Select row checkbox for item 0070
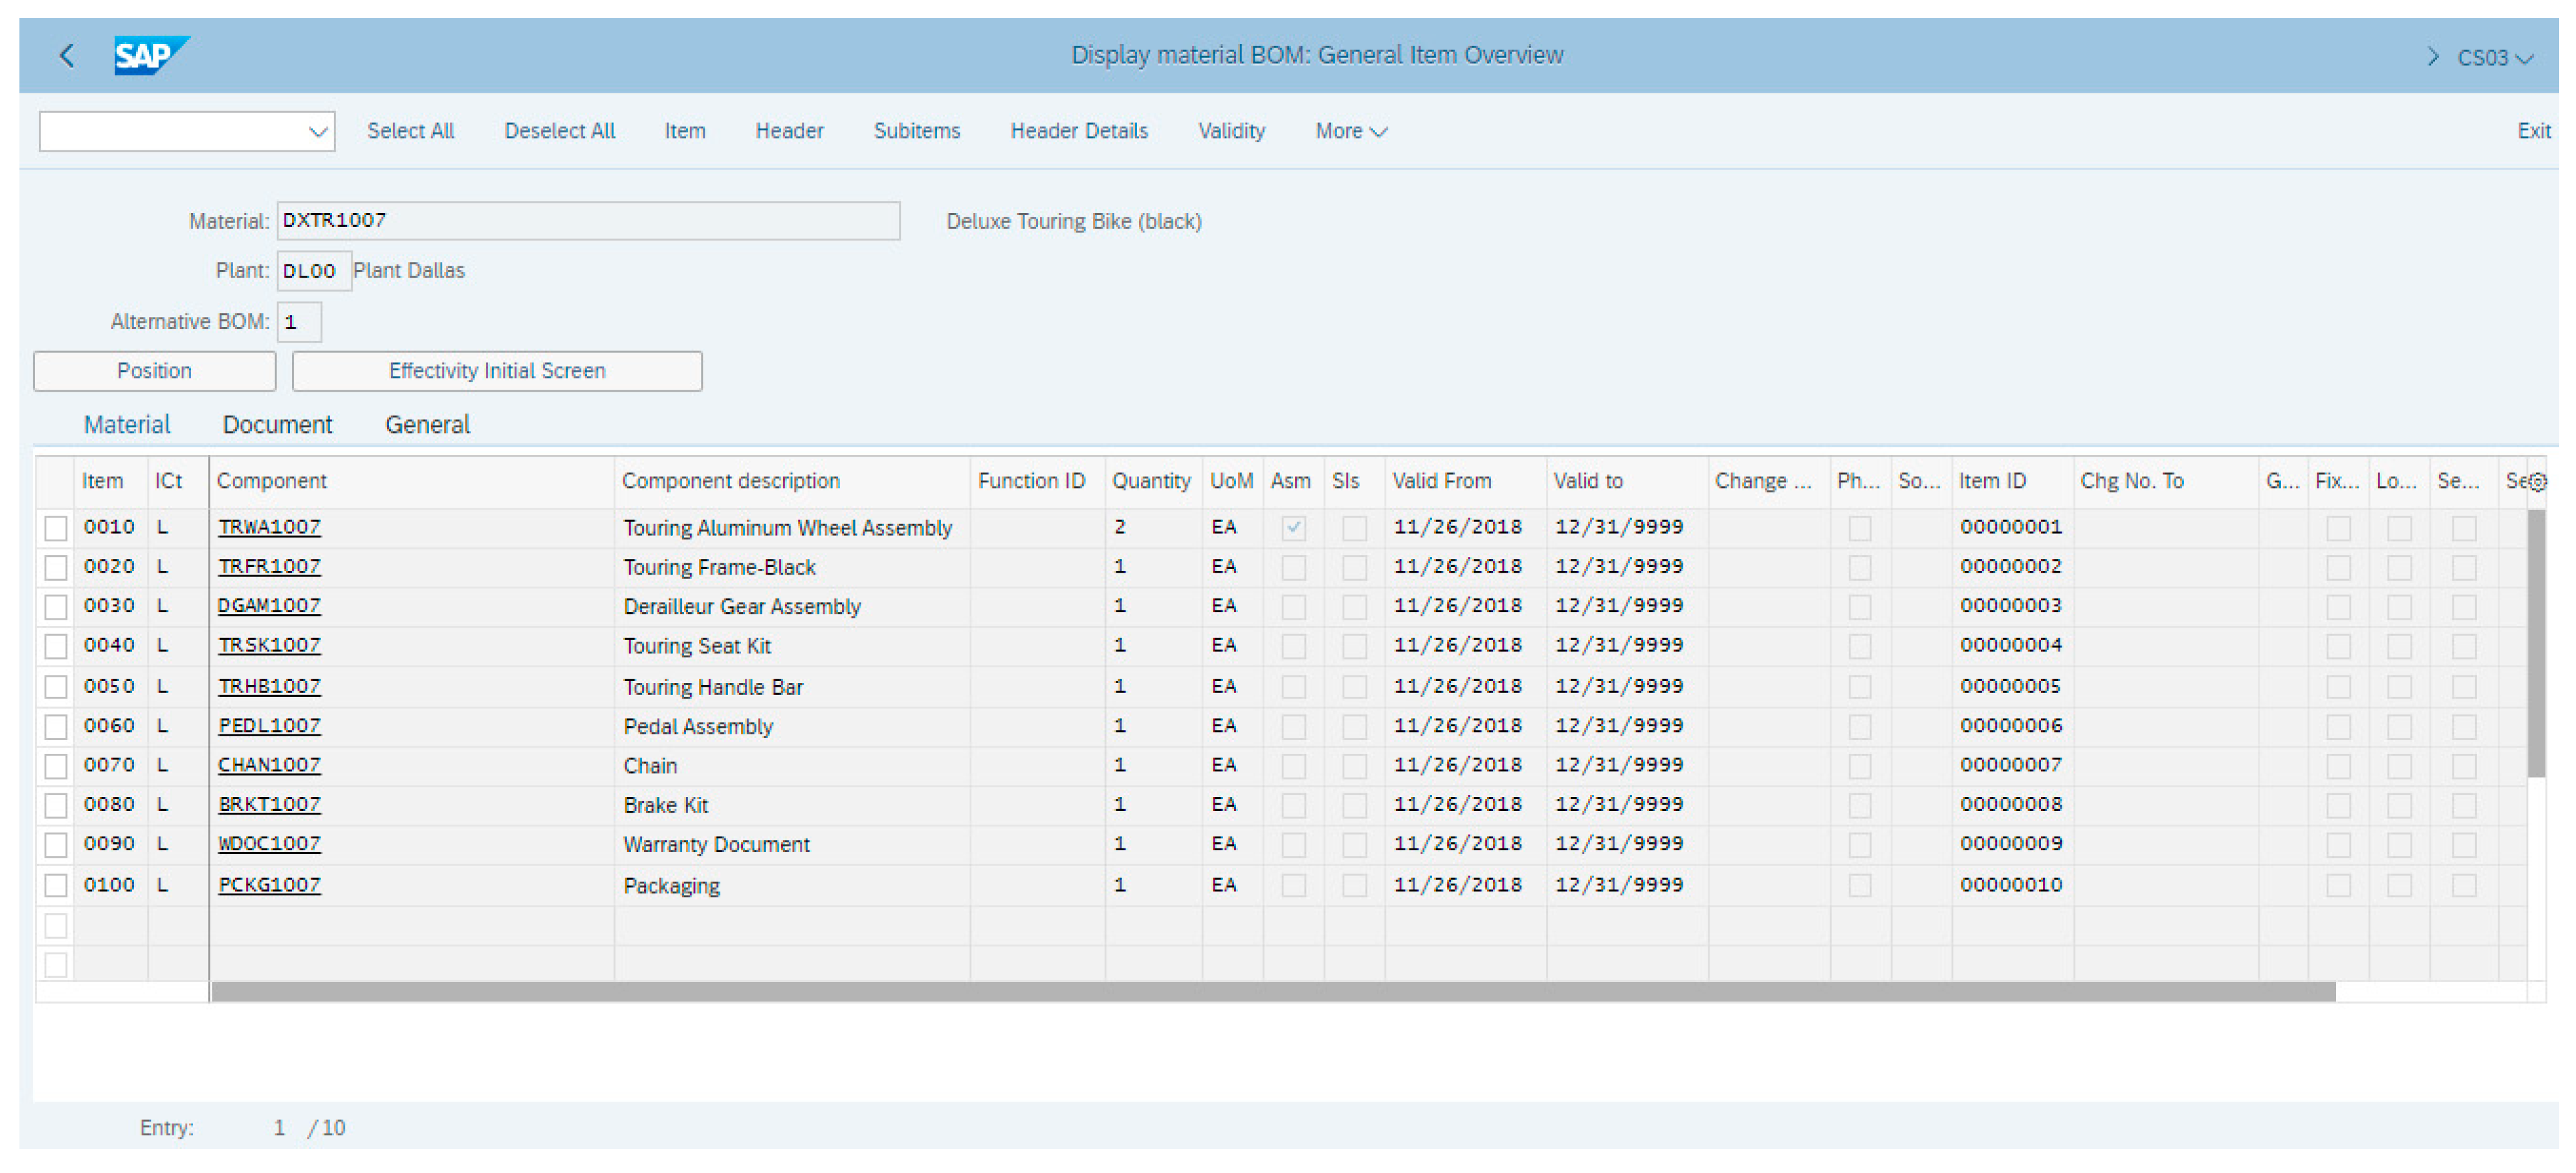 pos(56,766)
